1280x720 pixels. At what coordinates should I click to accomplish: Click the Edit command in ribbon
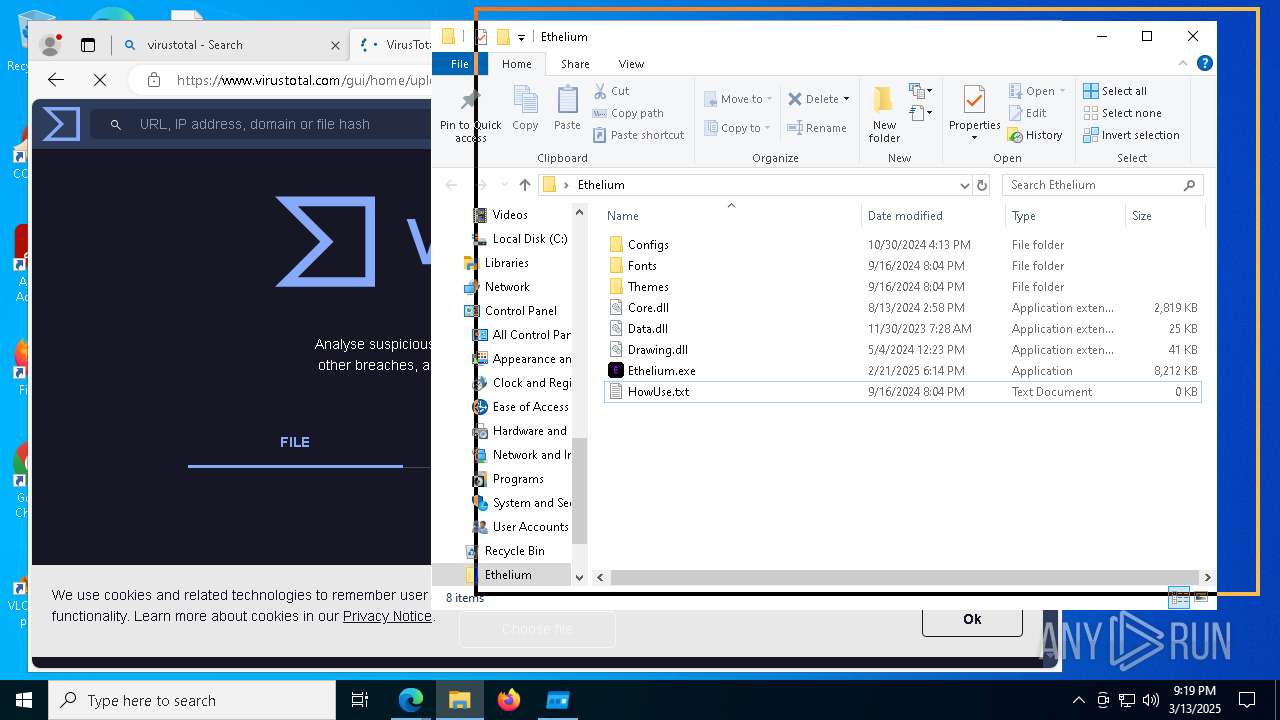1028,113
